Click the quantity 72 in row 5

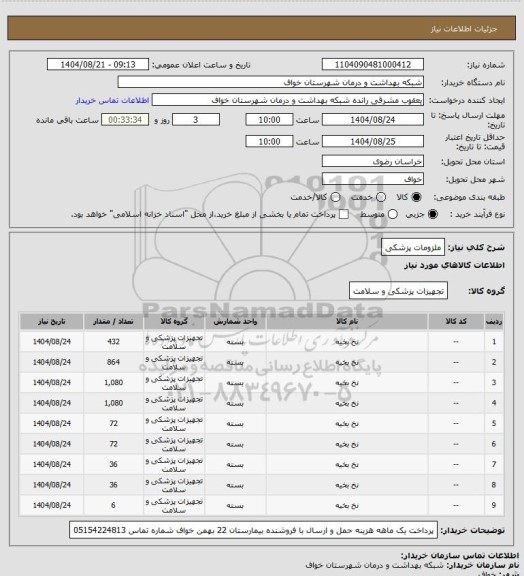point(114,423)
